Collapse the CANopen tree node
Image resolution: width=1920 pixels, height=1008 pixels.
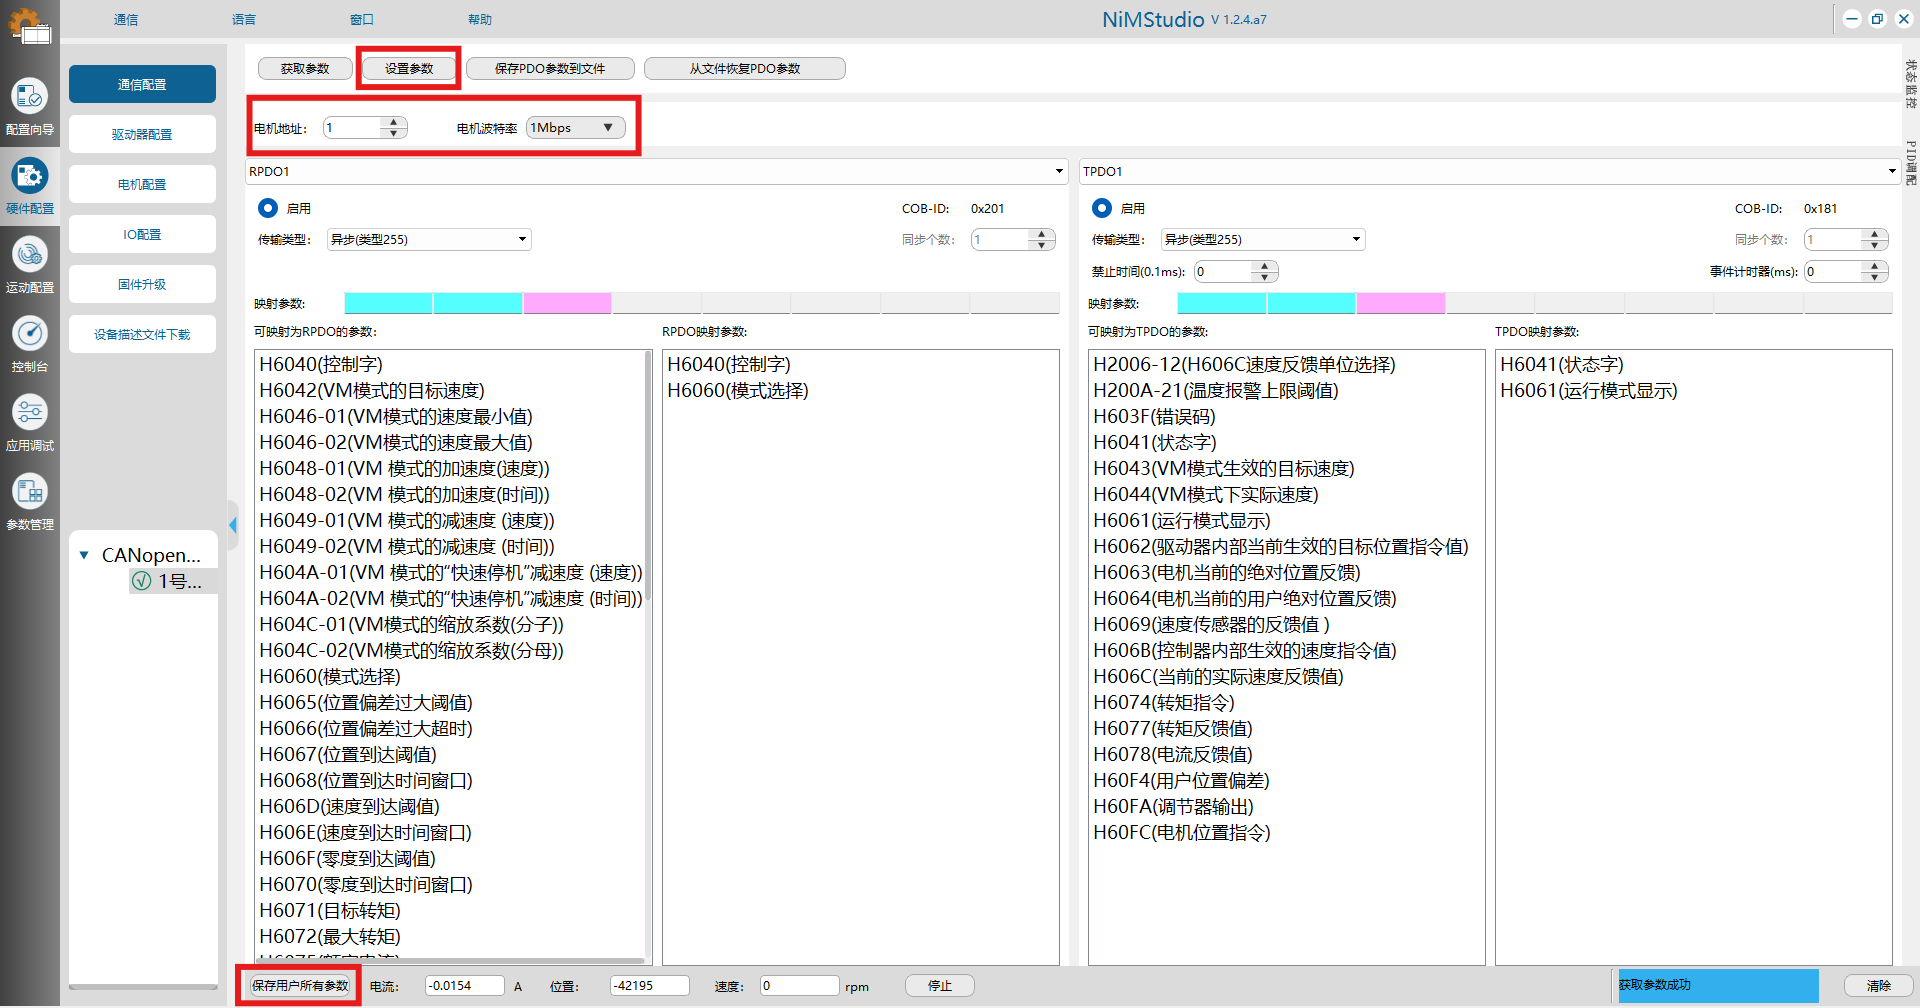[84, 555]
